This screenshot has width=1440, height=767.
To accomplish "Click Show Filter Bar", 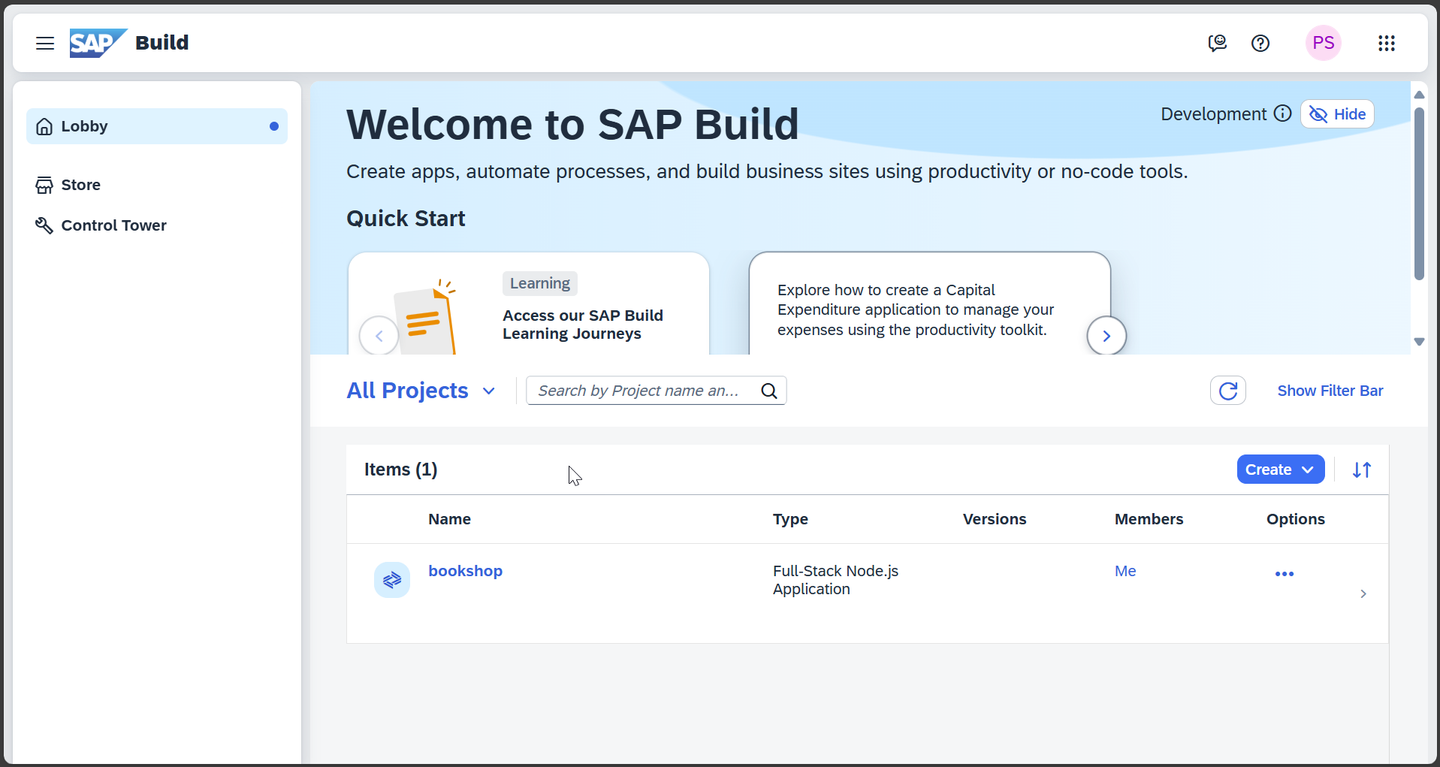I will (x=1330, y=391).
